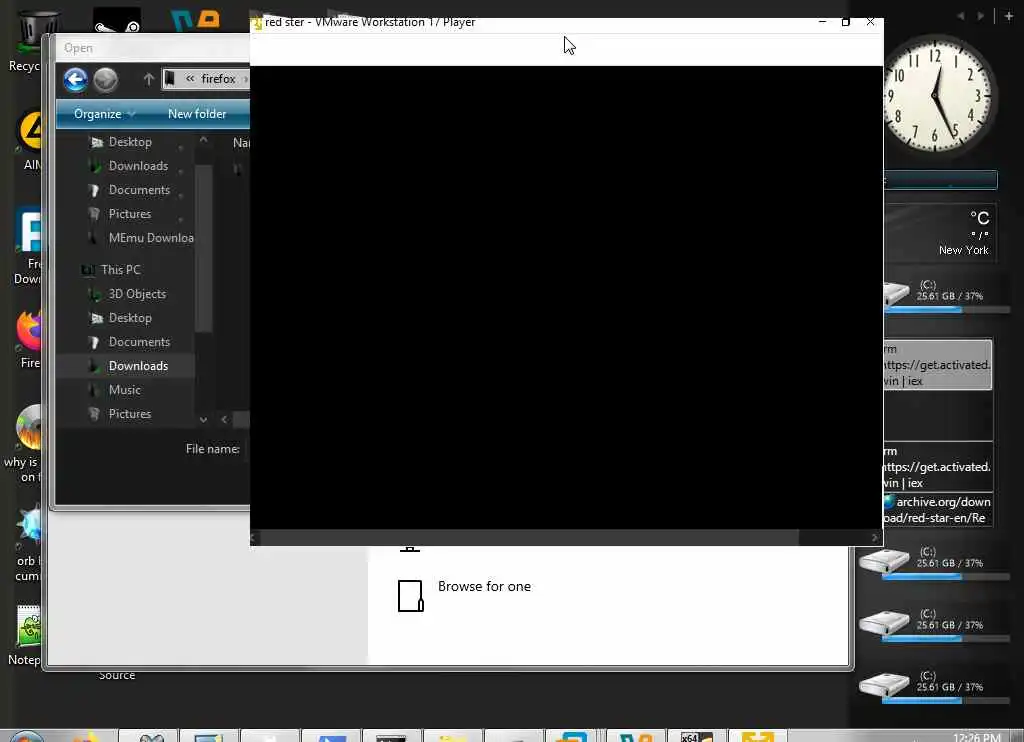Select Pictures below Music

130,414
